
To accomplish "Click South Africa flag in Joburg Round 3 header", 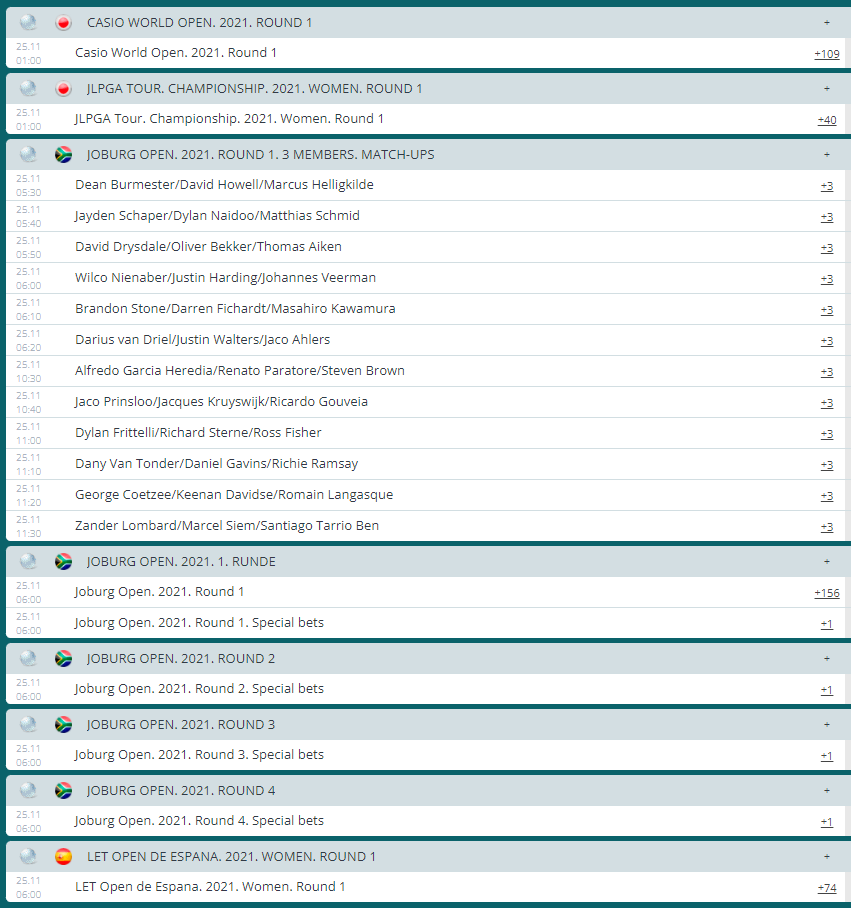I will pos(63,725).
